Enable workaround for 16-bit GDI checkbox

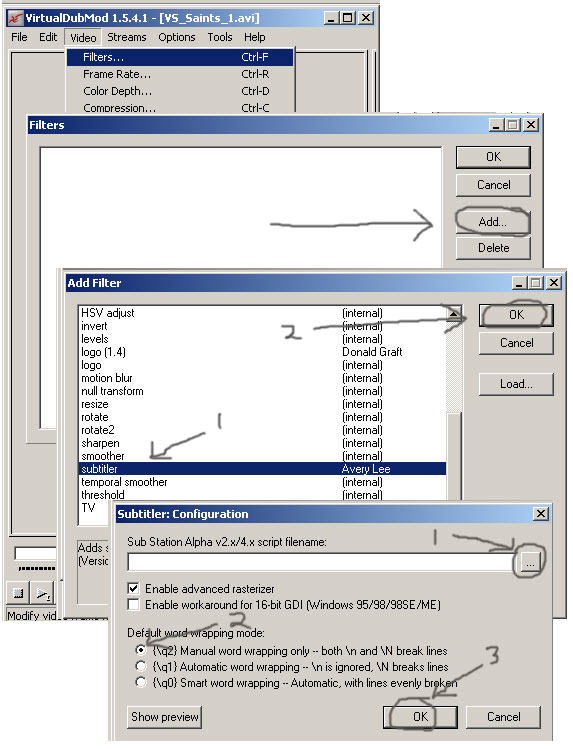(x=134, y=605)
